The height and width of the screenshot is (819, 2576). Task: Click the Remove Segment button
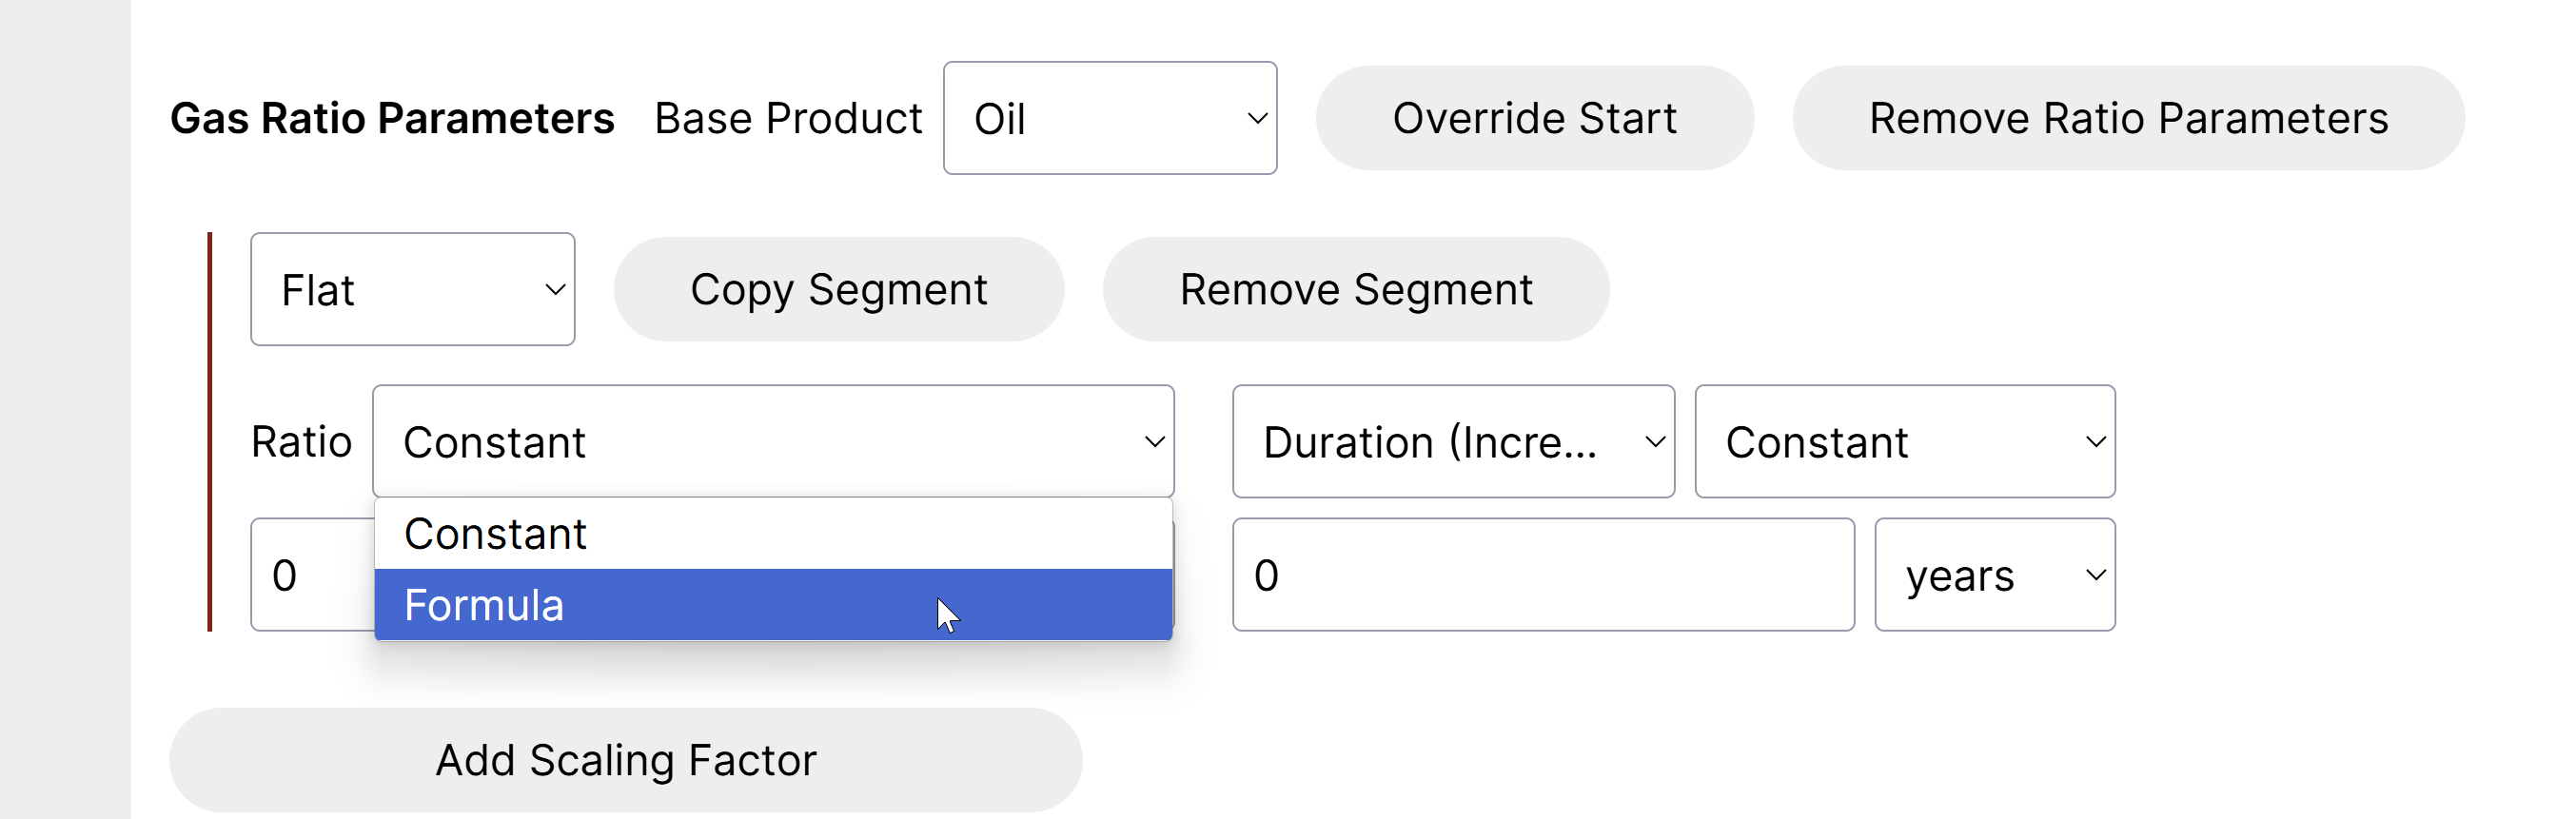point(1355,290)
